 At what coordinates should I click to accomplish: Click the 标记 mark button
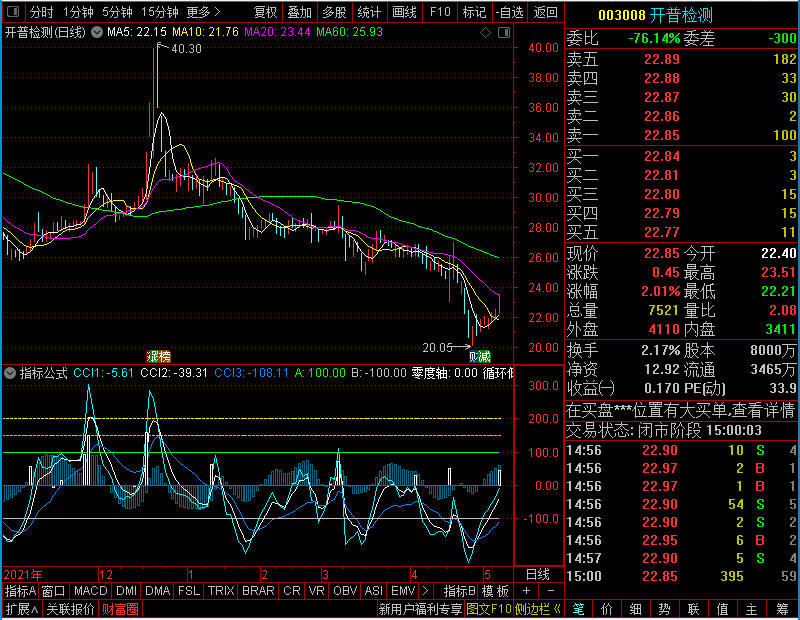coord(474,12)
